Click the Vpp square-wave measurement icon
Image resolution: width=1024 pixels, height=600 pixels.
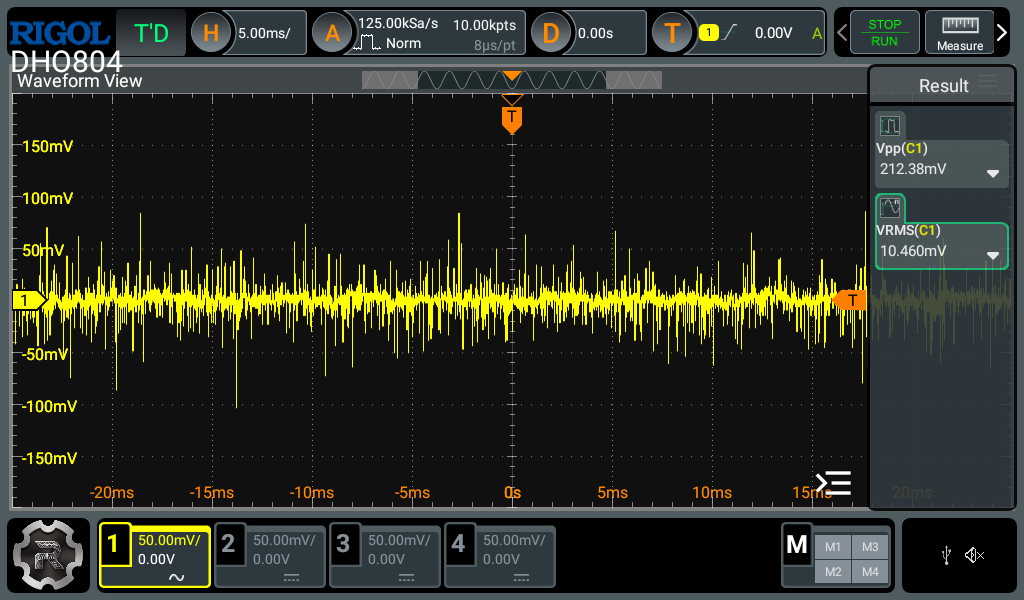click(890, 126)
